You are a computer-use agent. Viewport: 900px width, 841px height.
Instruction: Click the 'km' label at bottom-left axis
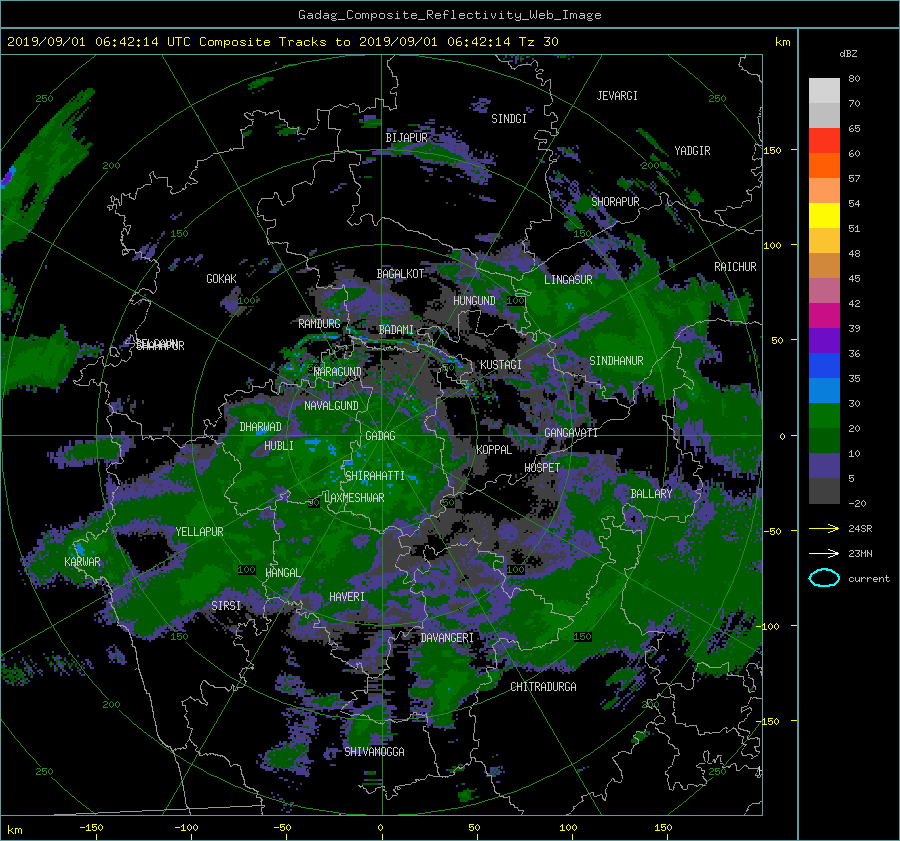click(14, 830)
